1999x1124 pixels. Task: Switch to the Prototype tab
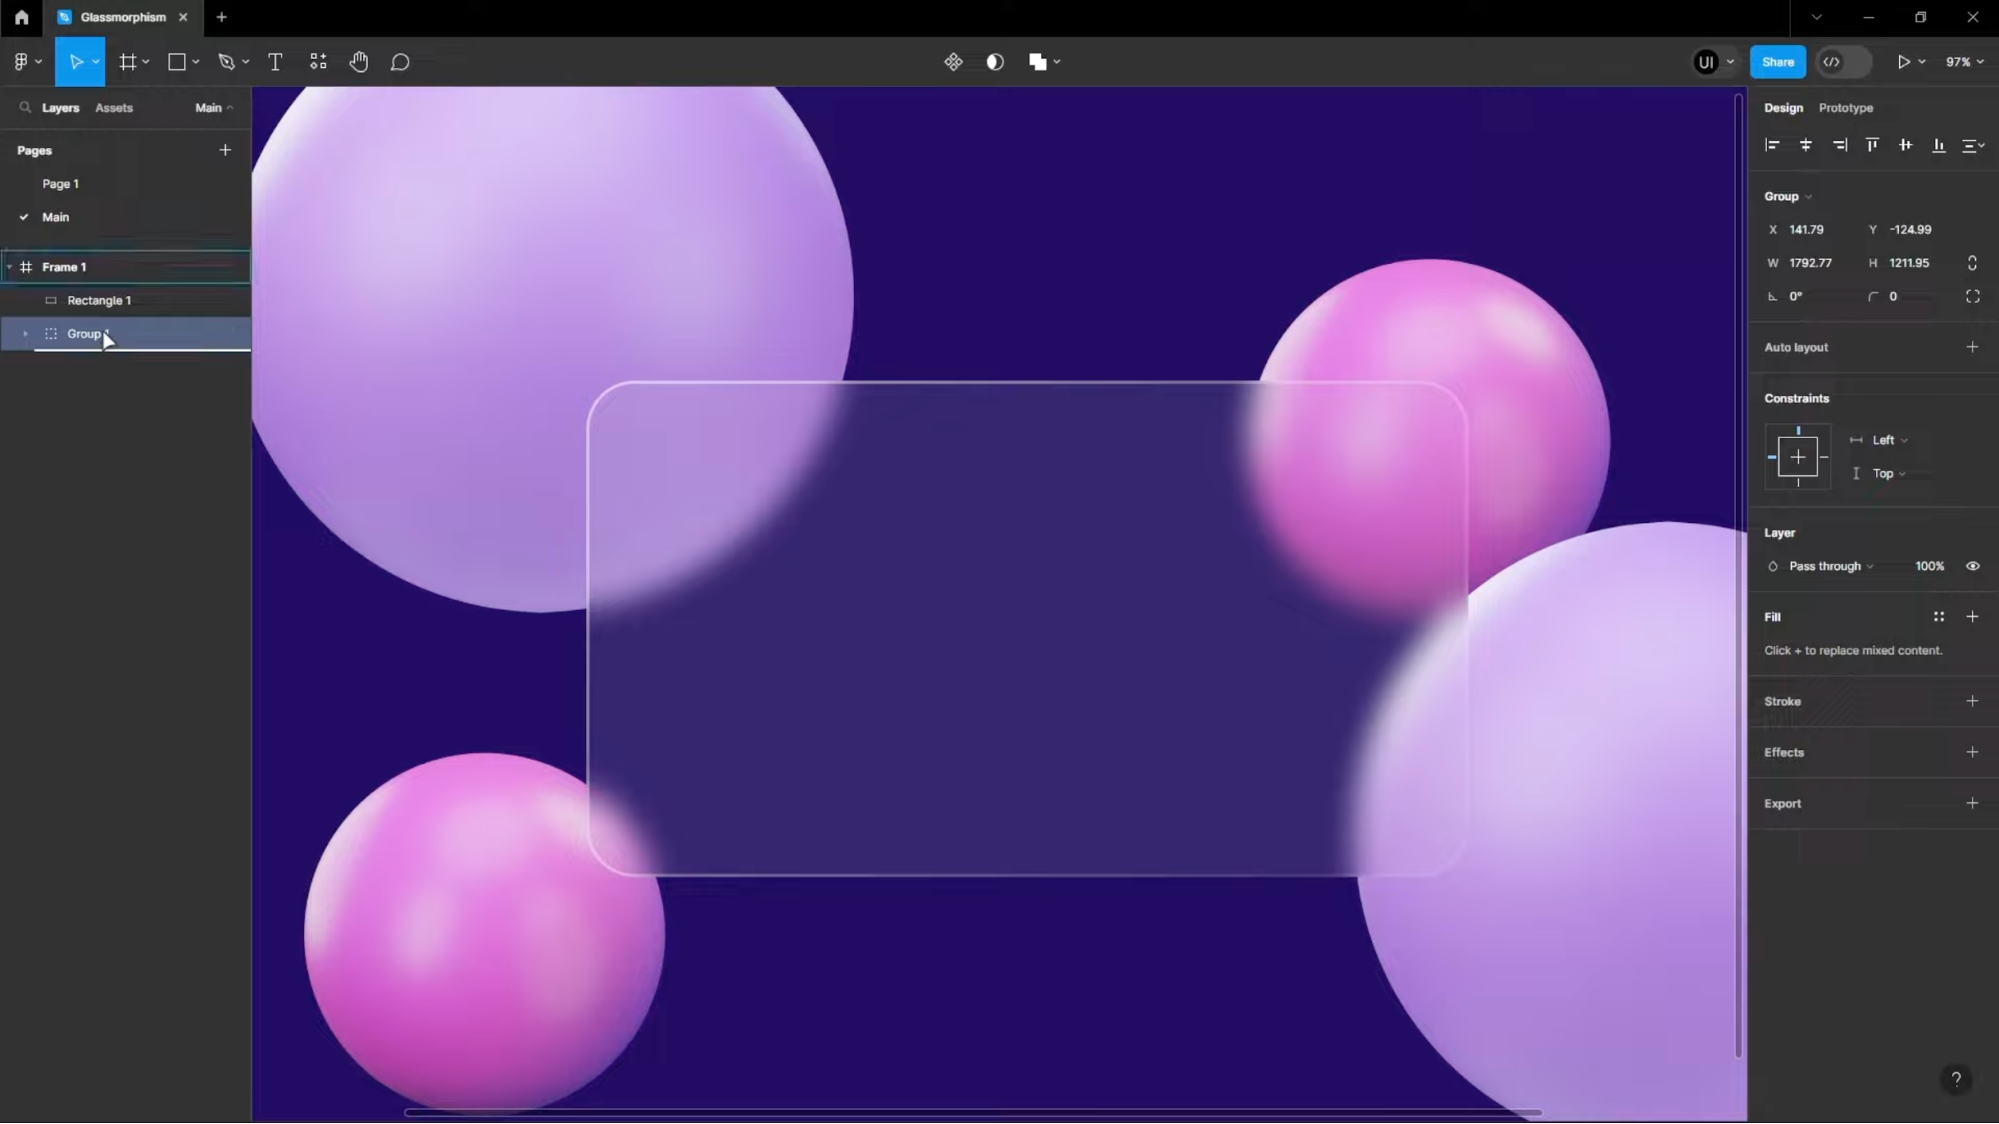[x=1845, y=108]
